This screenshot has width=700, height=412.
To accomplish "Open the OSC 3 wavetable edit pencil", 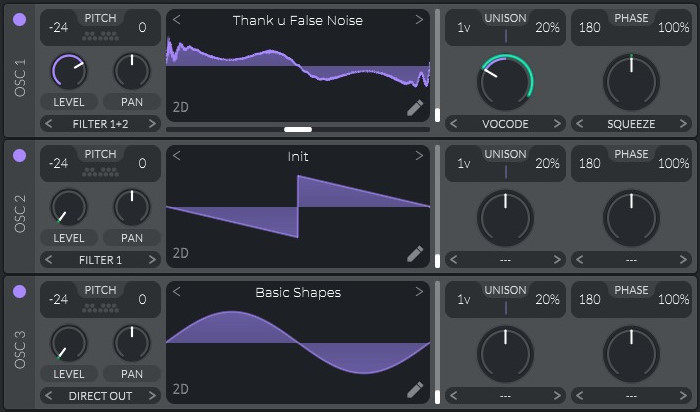I will coord(415,389).
